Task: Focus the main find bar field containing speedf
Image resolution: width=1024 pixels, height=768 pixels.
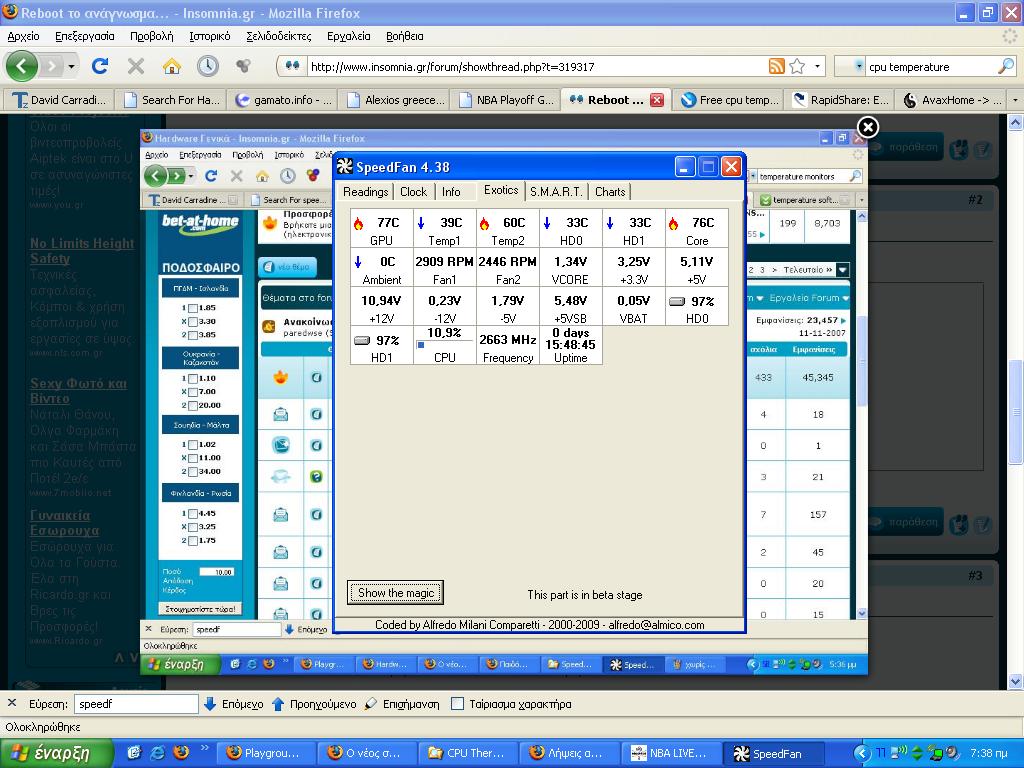Action: (x=136, y=704)
